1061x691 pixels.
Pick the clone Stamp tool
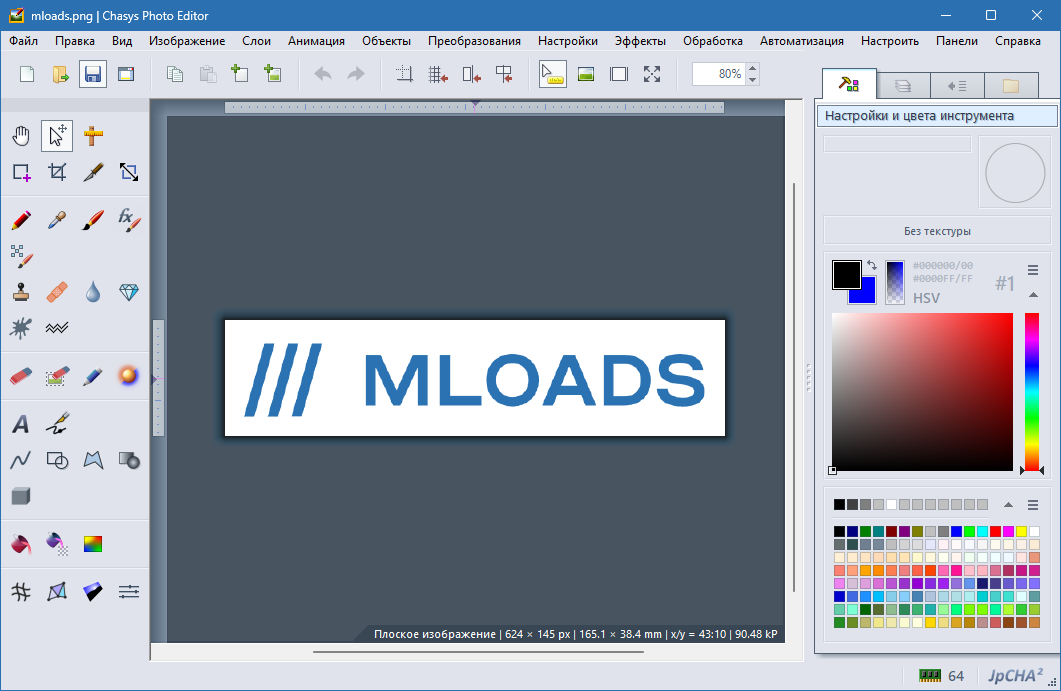[21, 292]
